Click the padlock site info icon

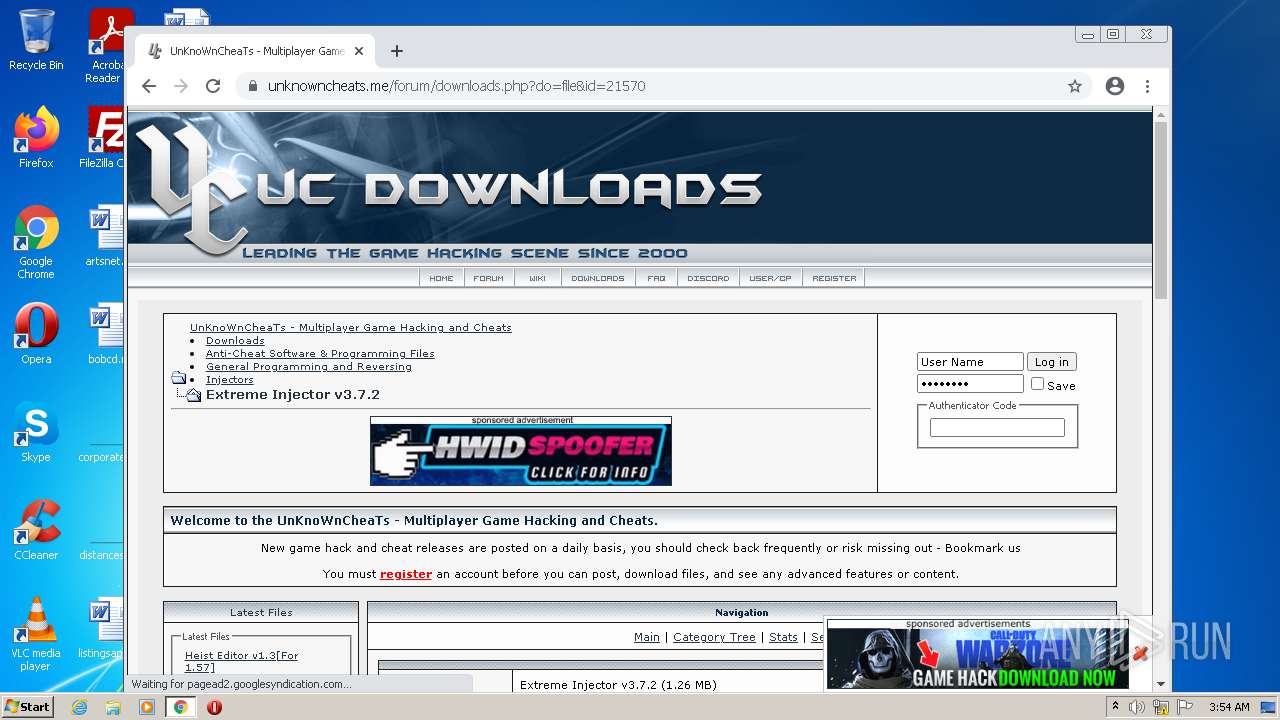(x=252, y=86)
